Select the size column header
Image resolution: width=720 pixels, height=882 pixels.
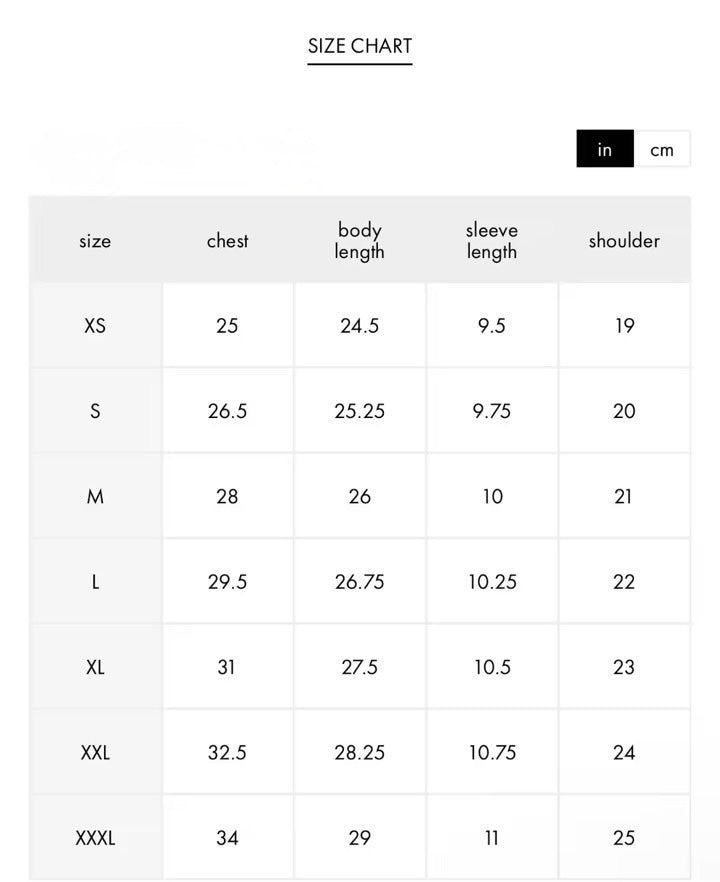[95, 241]
